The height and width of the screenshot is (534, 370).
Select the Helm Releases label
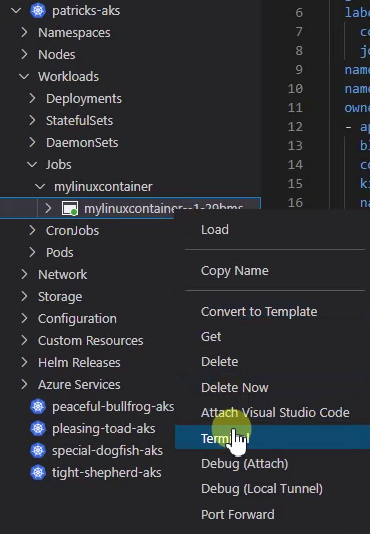coord(79,363)
